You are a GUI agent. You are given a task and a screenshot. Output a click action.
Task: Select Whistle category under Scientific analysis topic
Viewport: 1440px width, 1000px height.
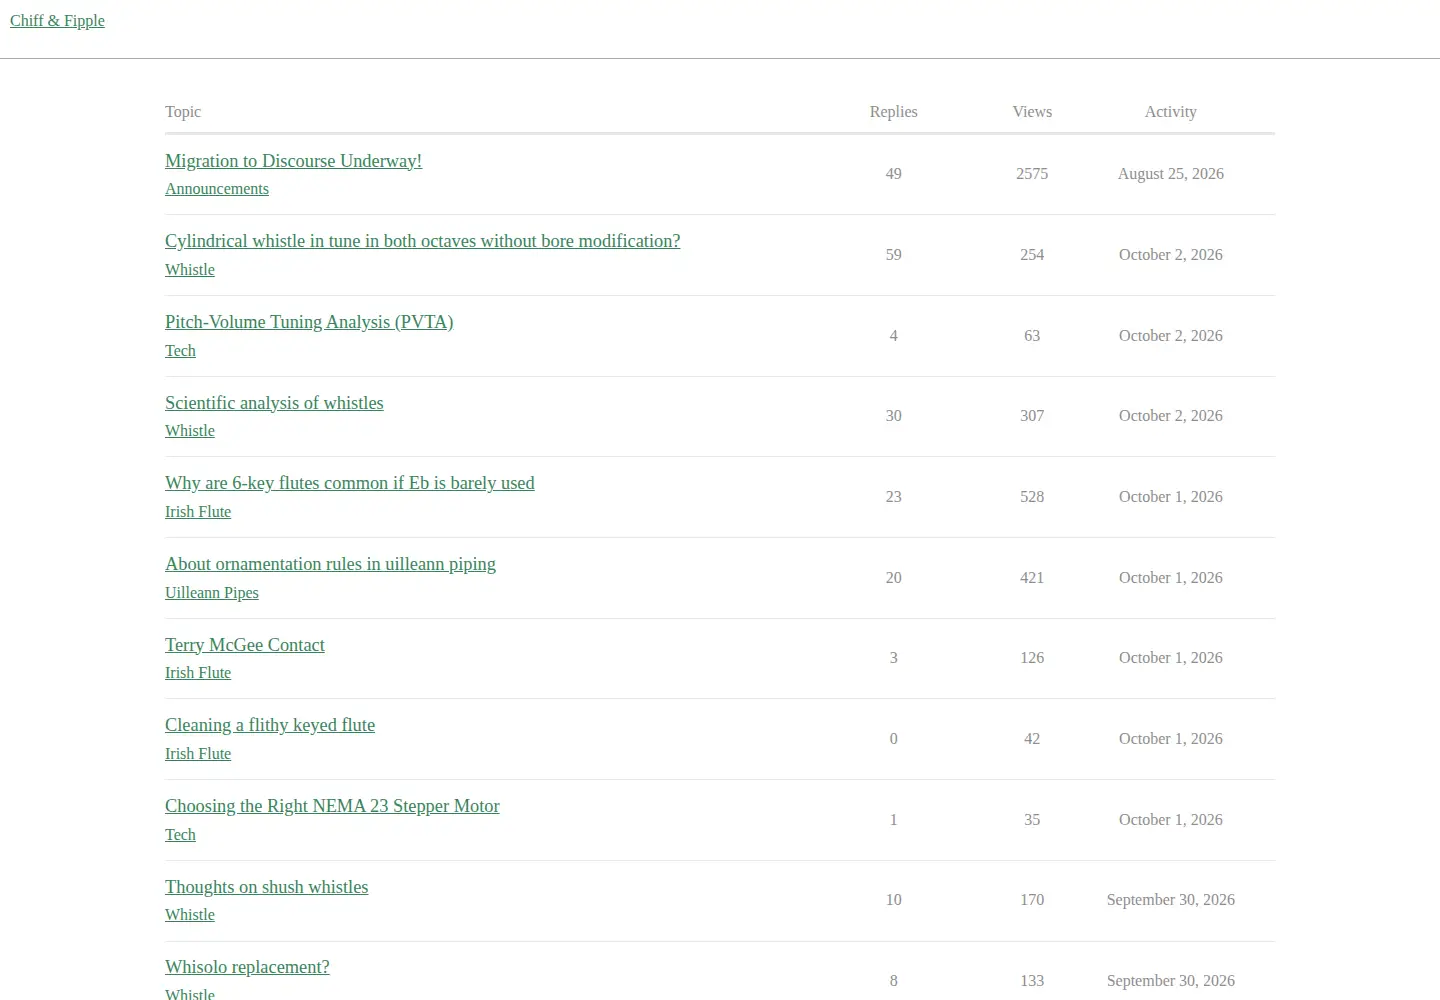190,431
